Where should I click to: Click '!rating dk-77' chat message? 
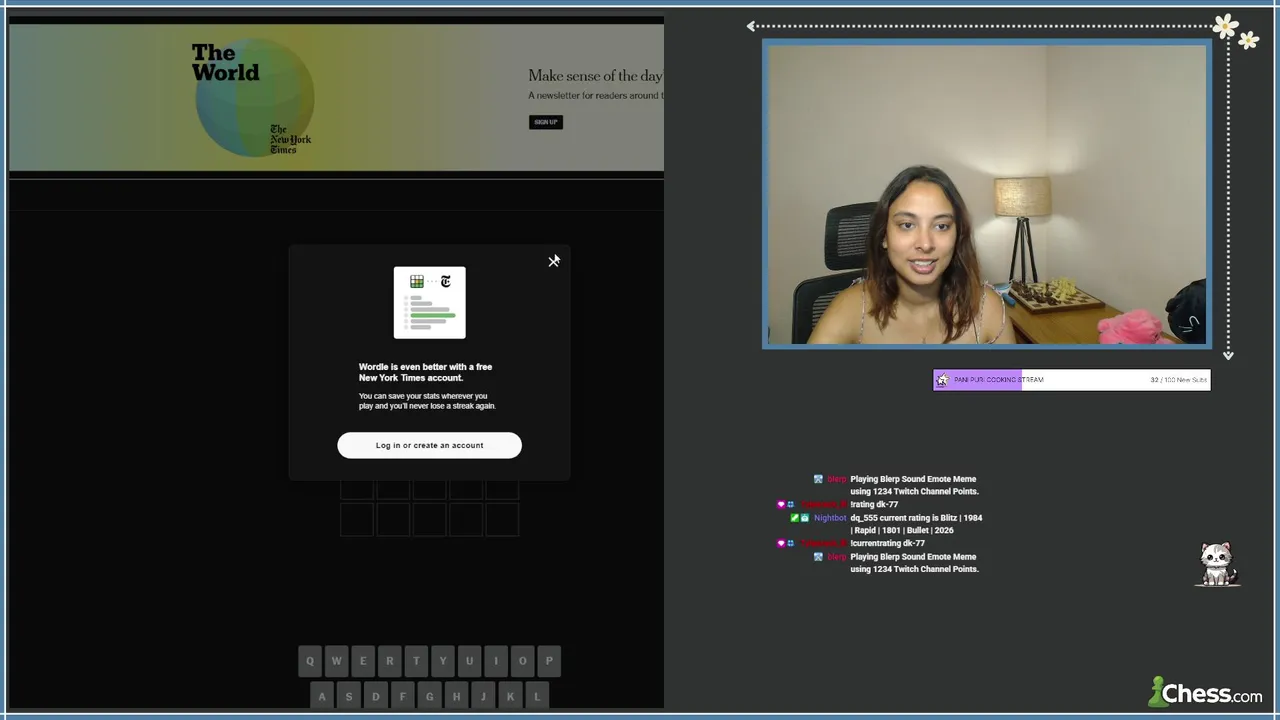click(874, 505)
